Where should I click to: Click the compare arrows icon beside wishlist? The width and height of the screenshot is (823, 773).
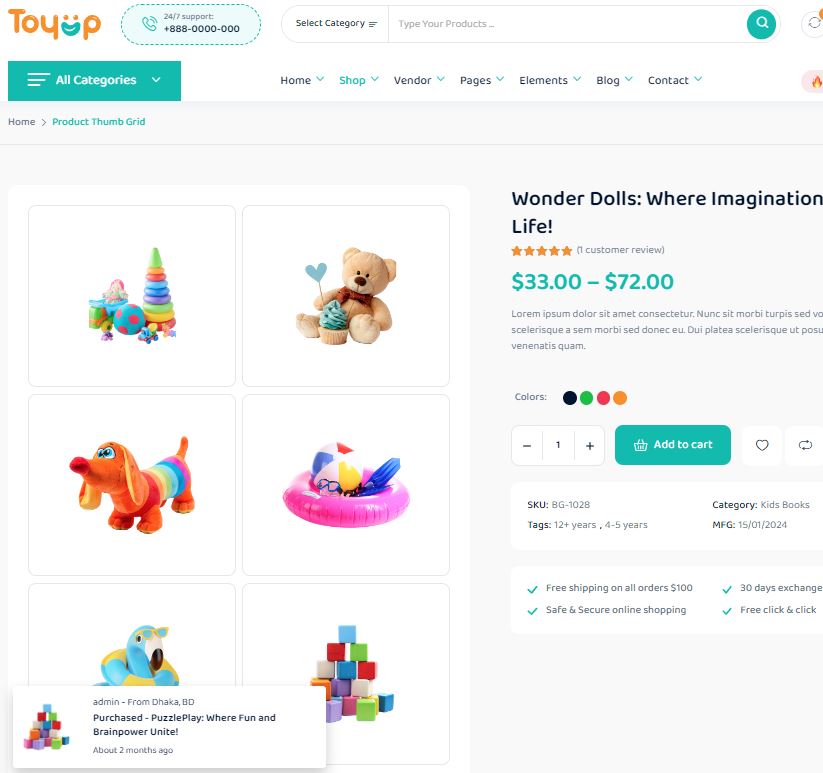[805, 445]
